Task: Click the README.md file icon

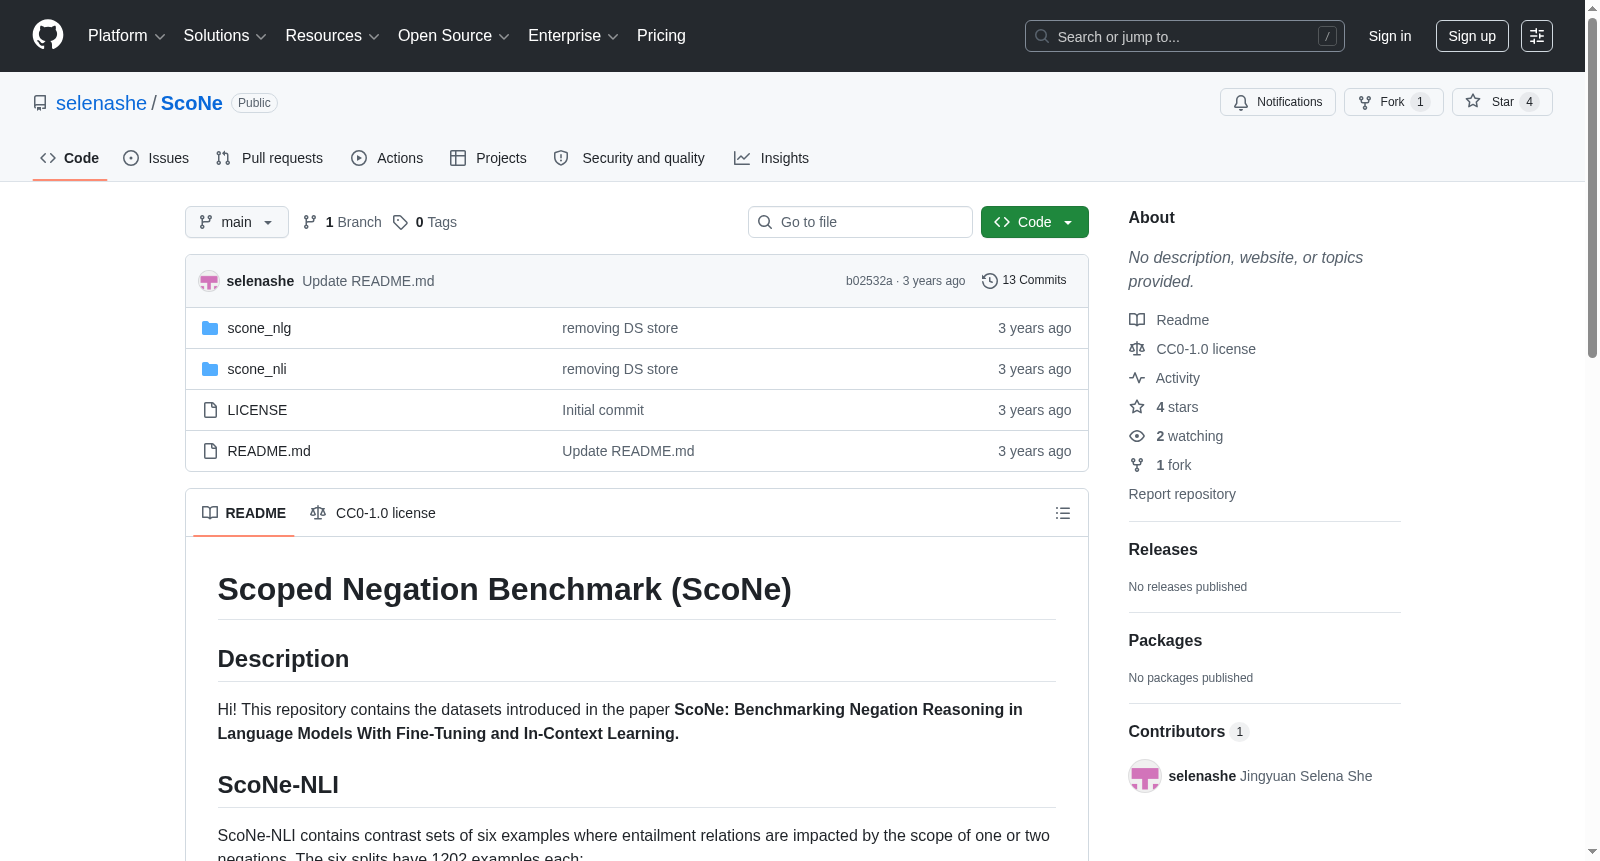Action: (x=210, y=451)
